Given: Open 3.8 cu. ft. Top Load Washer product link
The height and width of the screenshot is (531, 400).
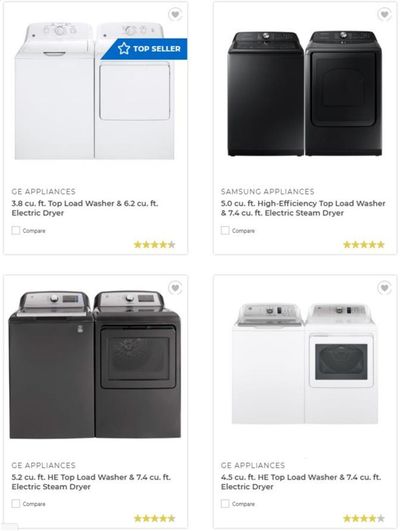Looking at the screenshot, I should (x=85, y=208).
